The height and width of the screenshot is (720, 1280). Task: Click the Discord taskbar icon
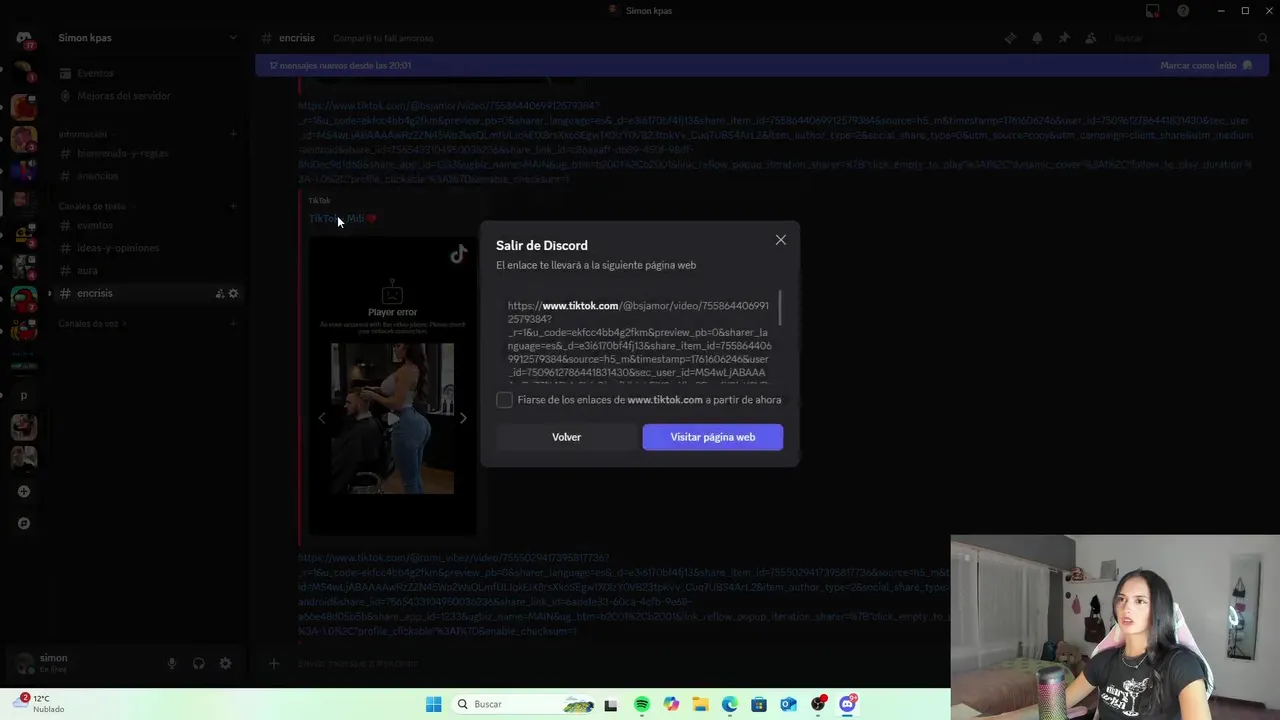click(848, 704)
